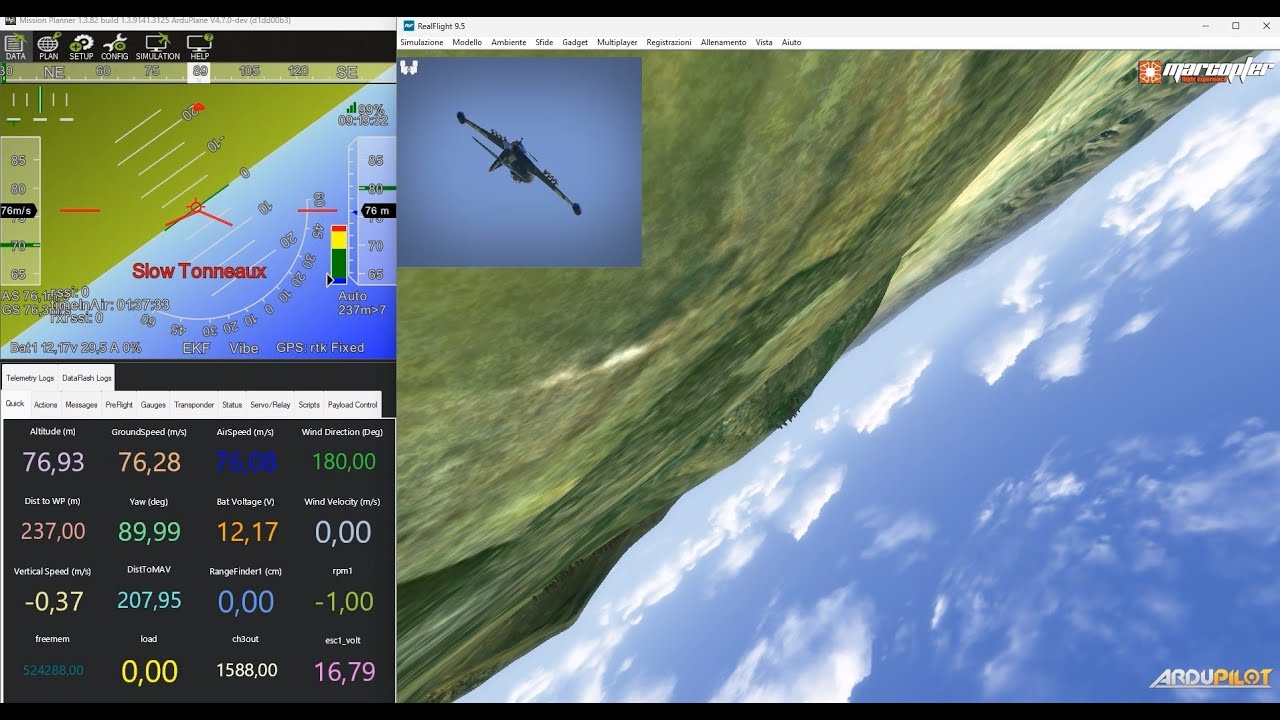Switch to Telemetry Logs tab

click(30, 378)
